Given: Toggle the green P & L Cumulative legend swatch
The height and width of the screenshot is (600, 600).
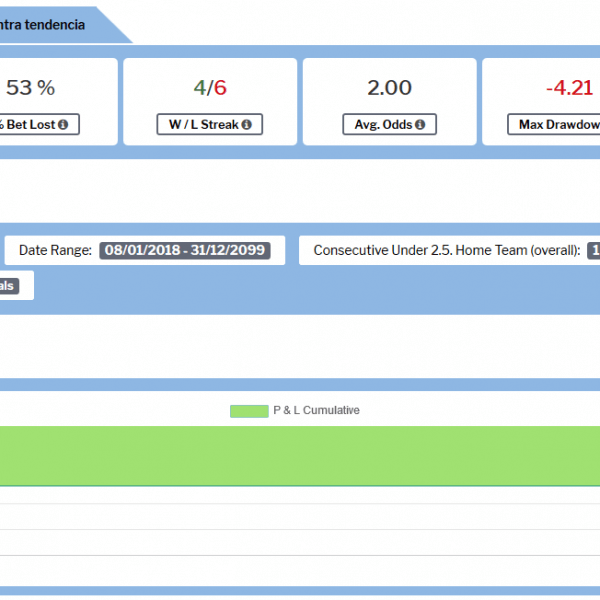Looking at the screenshot, I should [x=249, y=411].
